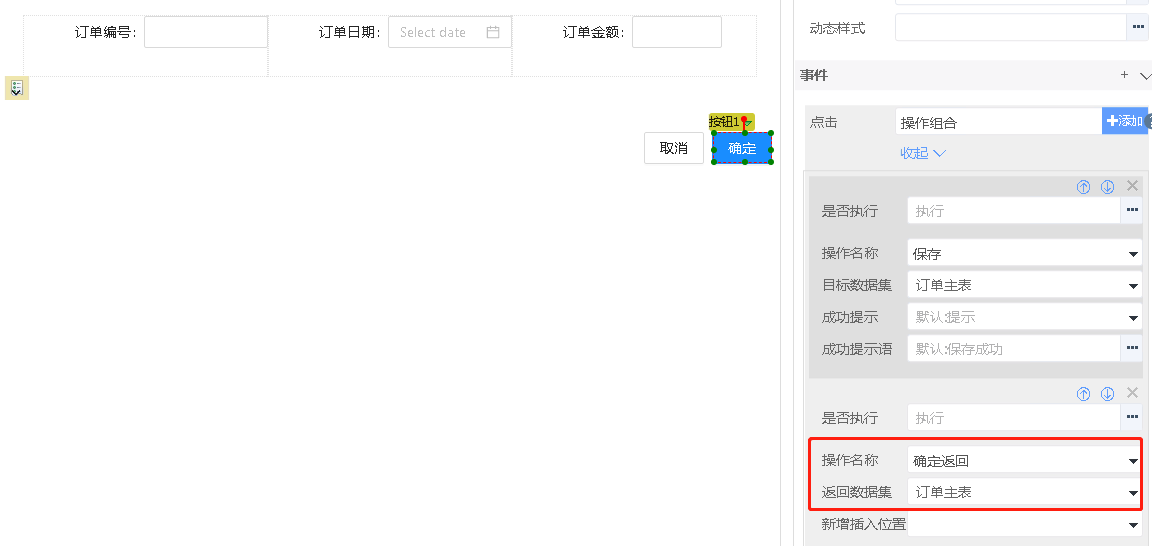Move the 确定返回 operation up
Screen dimensions: 1152x546
1083,394
